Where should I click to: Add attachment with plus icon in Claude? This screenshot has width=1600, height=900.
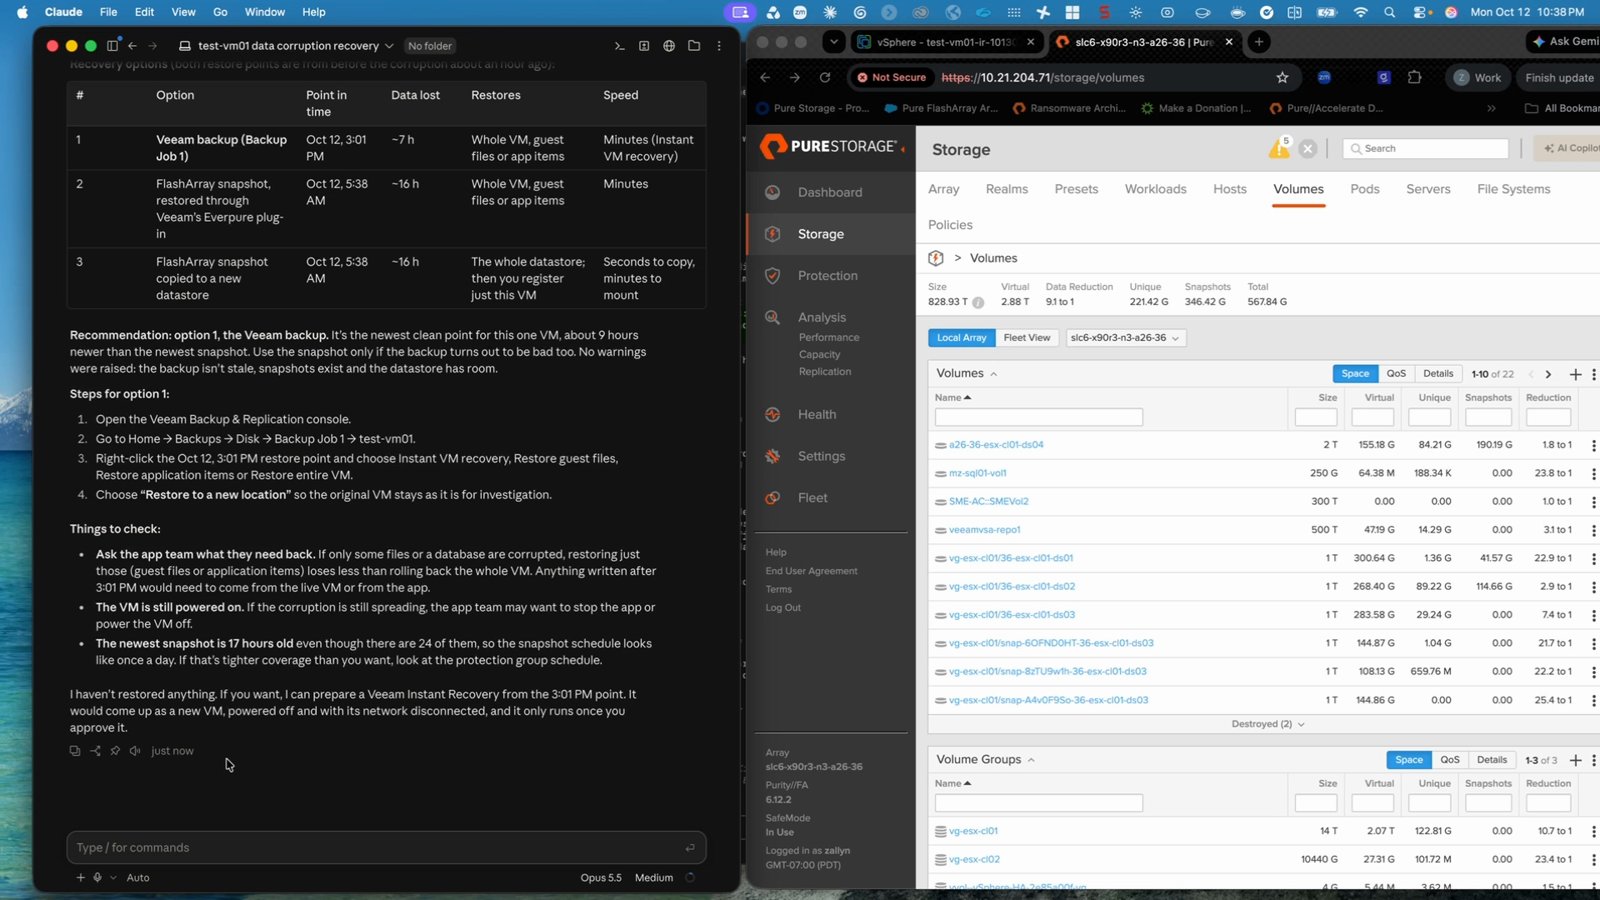click(x=80, y=878)
